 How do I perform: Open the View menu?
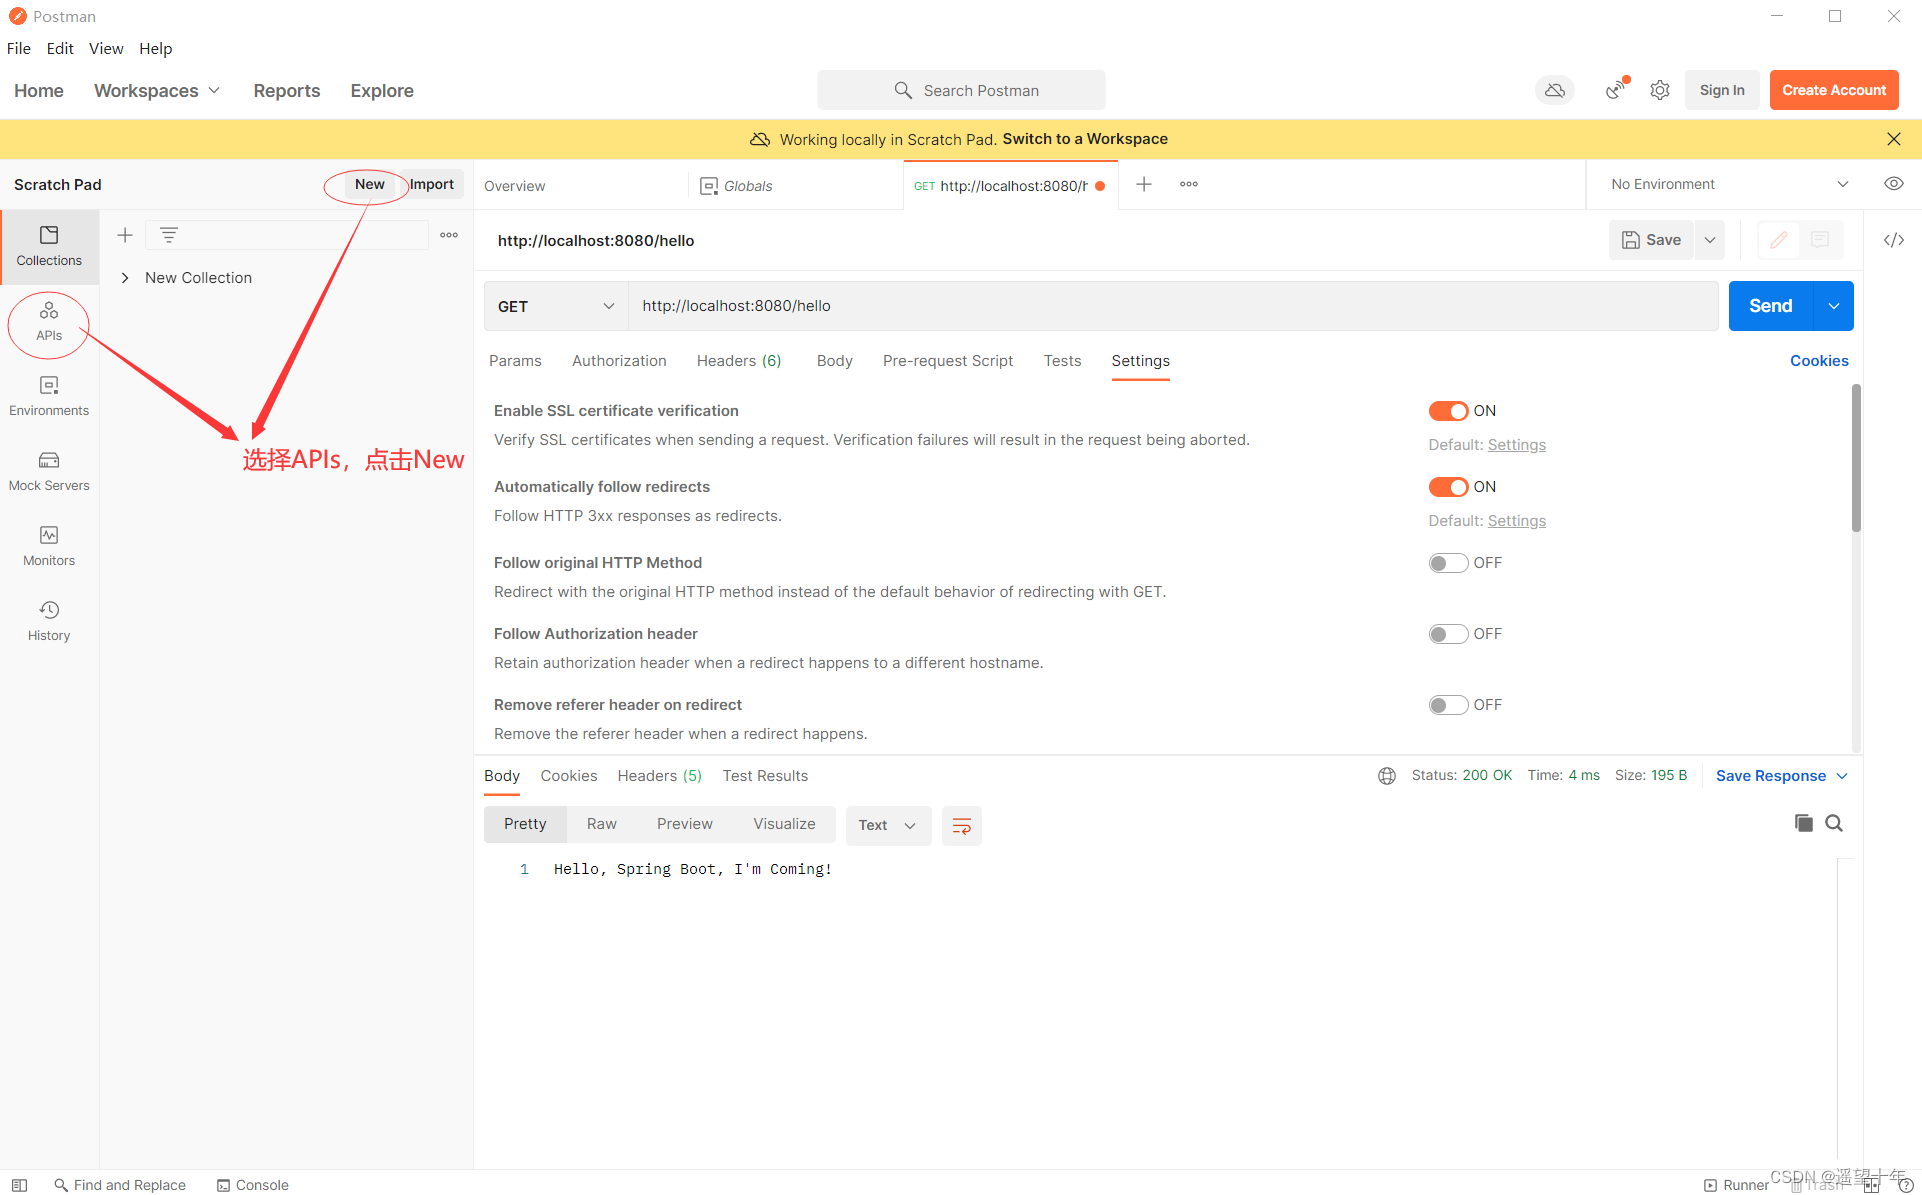(105, 48)
